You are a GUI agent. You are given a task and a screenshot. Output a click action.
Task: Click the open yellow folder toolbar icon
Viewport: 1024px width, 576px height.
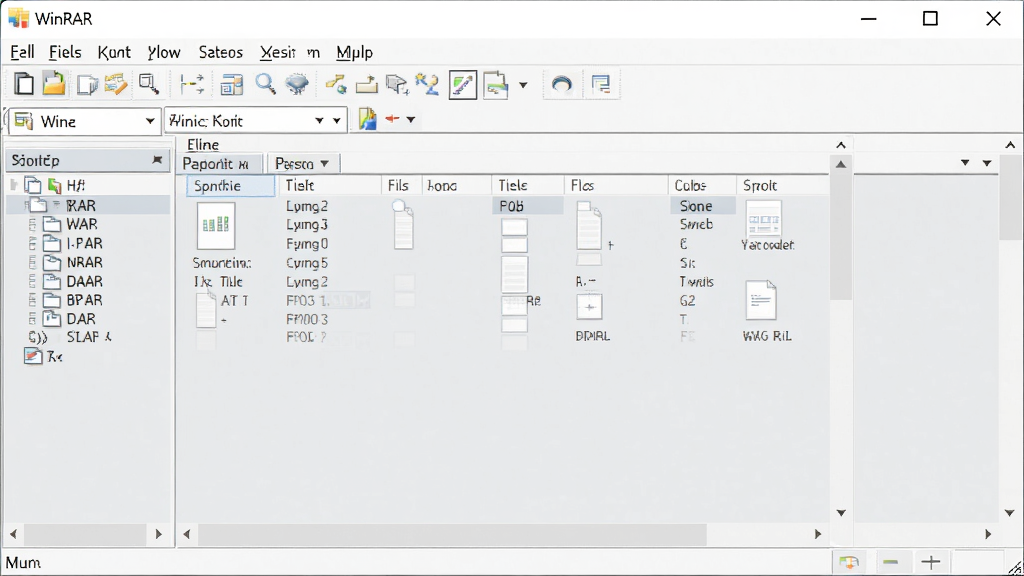[54, 84]
